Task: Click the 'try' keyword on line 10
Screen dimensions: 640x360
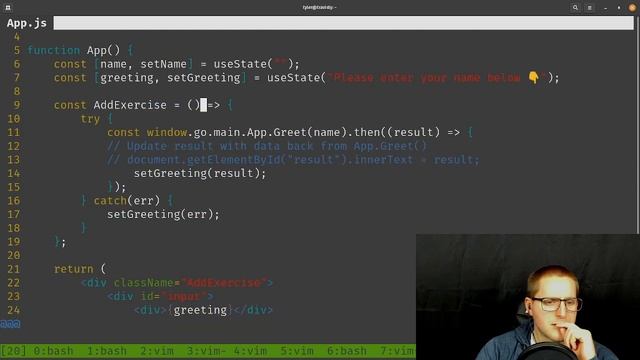Action: (90, 119)
